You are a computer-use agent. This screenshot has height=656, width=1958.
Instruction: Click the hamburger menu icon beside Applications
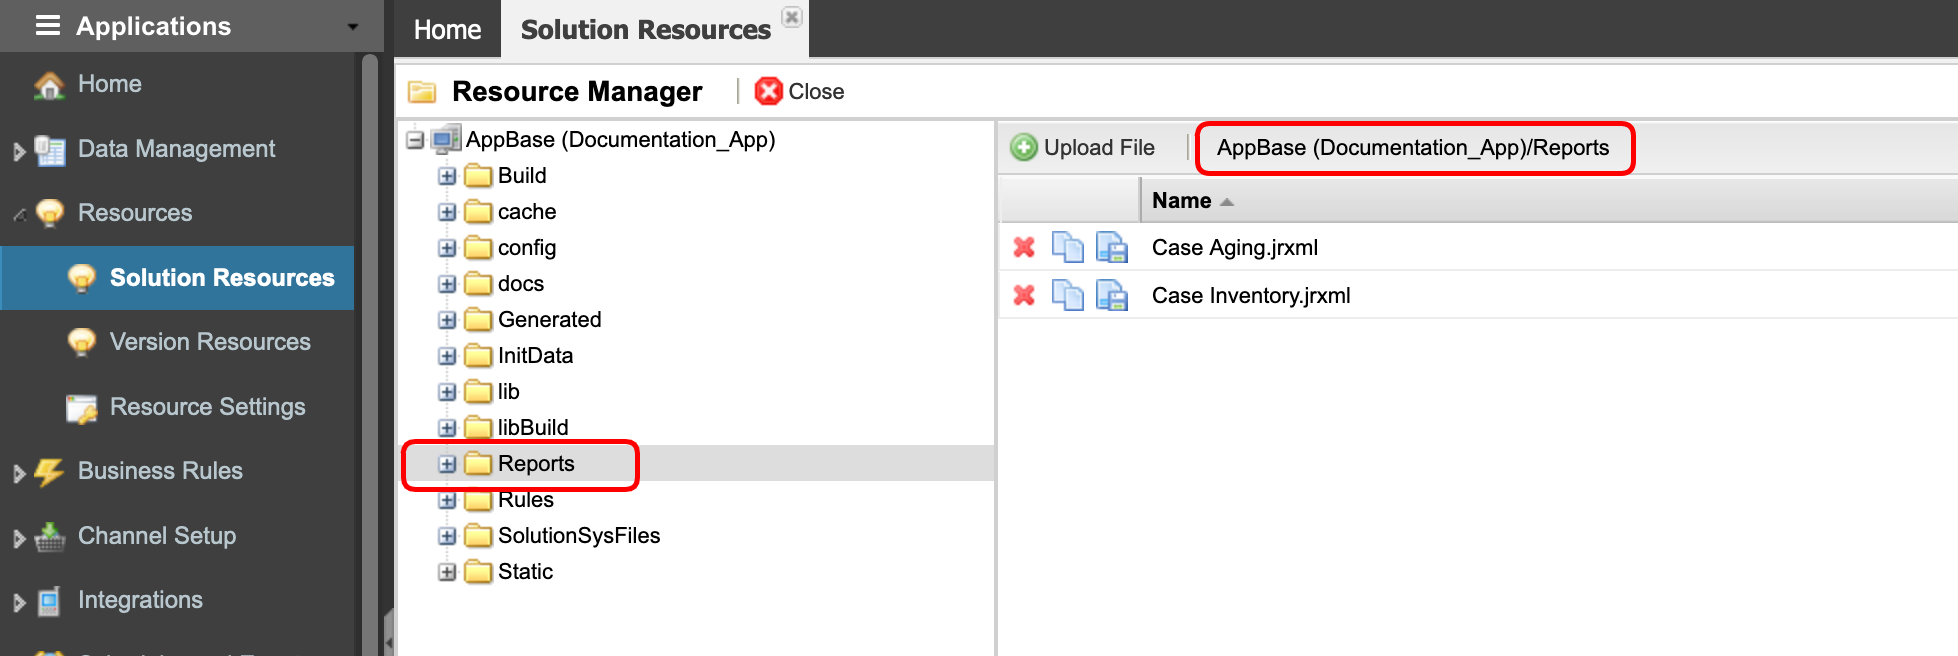click(x=47, y=26)
